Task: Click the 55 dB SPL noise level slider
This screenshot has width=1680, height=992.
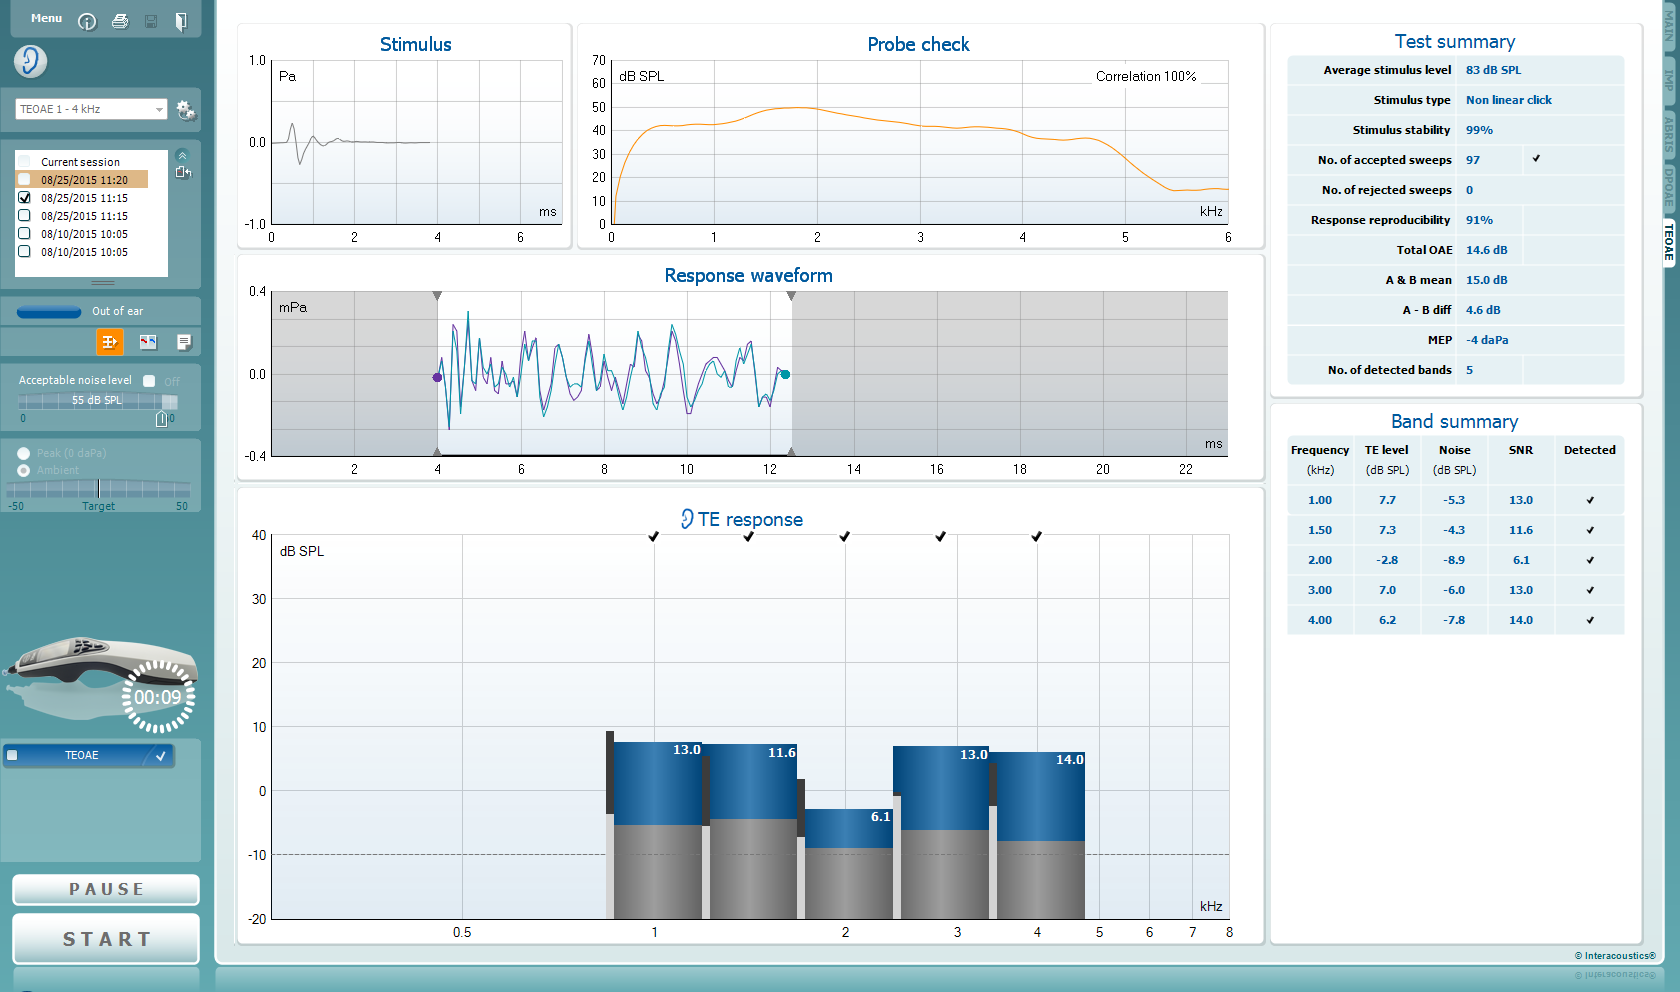Action: pyautogui.click(x=97, y=401)
